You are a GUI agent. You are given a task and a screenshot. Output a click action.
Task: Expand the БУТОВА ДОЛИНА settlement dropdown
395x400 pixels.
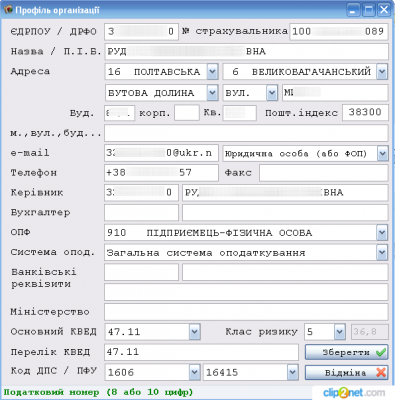pyautogui.click(x=212, y=93)
